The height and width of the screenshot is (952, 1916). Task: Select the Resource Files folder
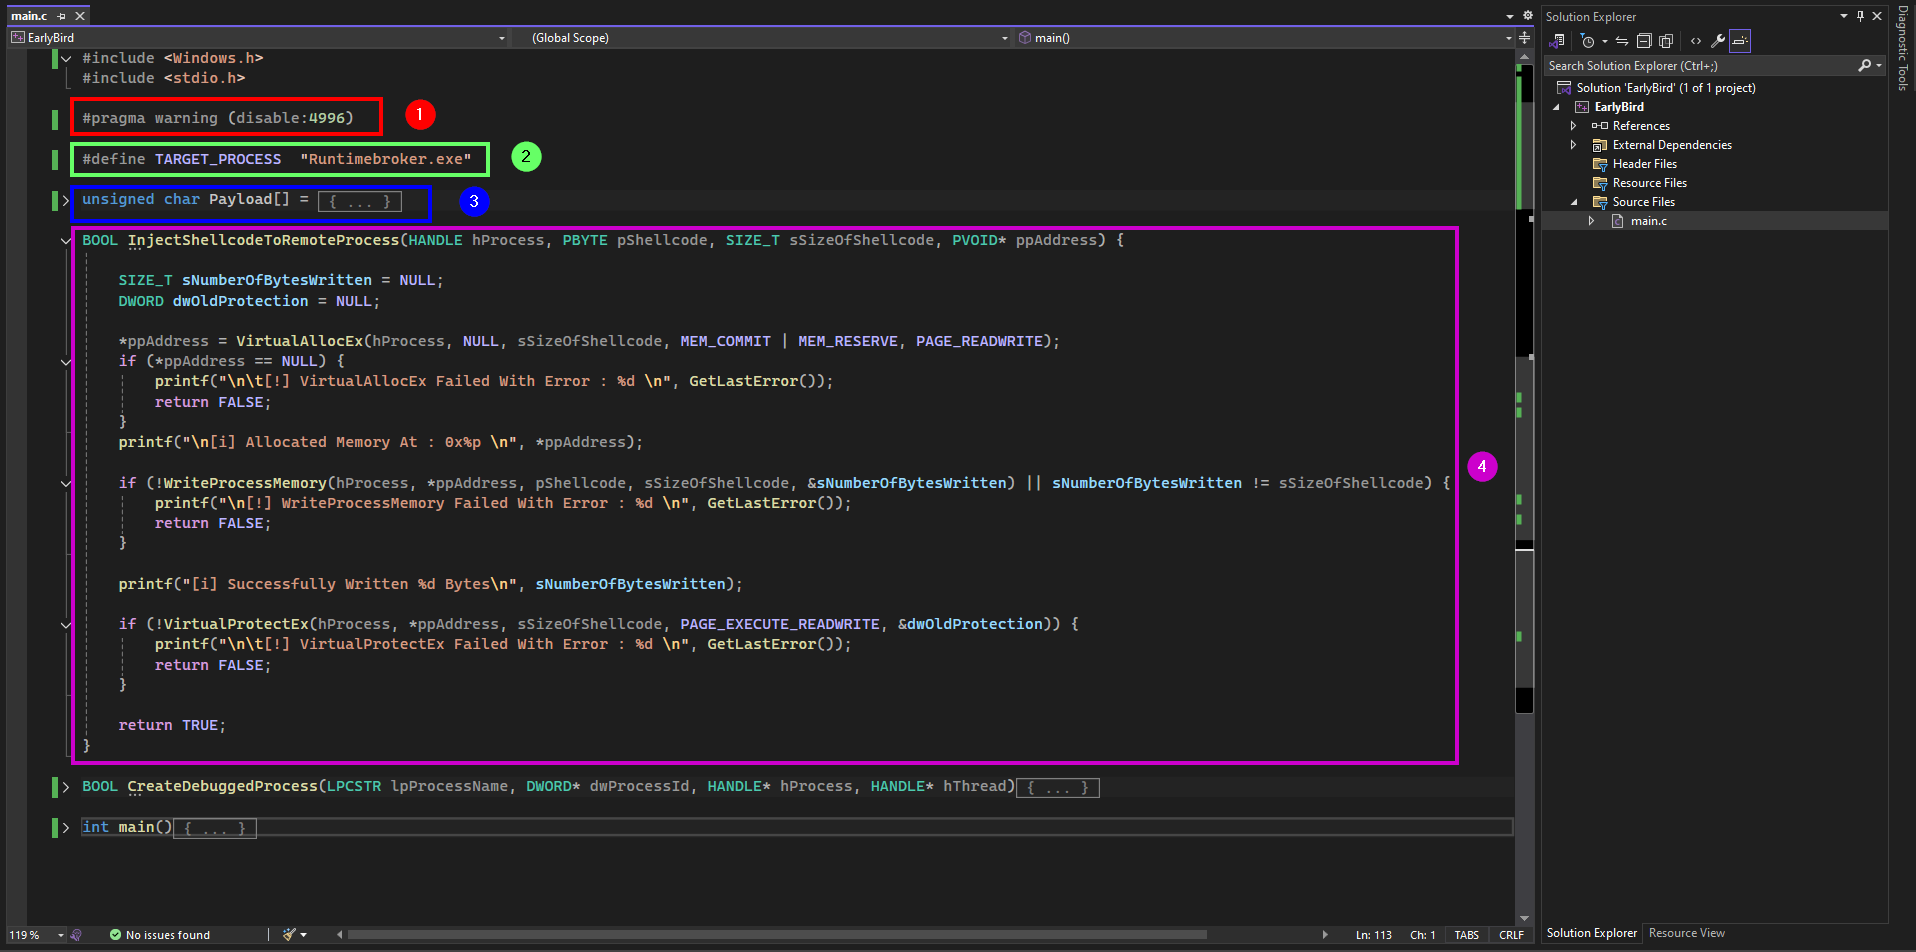[1649, 183]
